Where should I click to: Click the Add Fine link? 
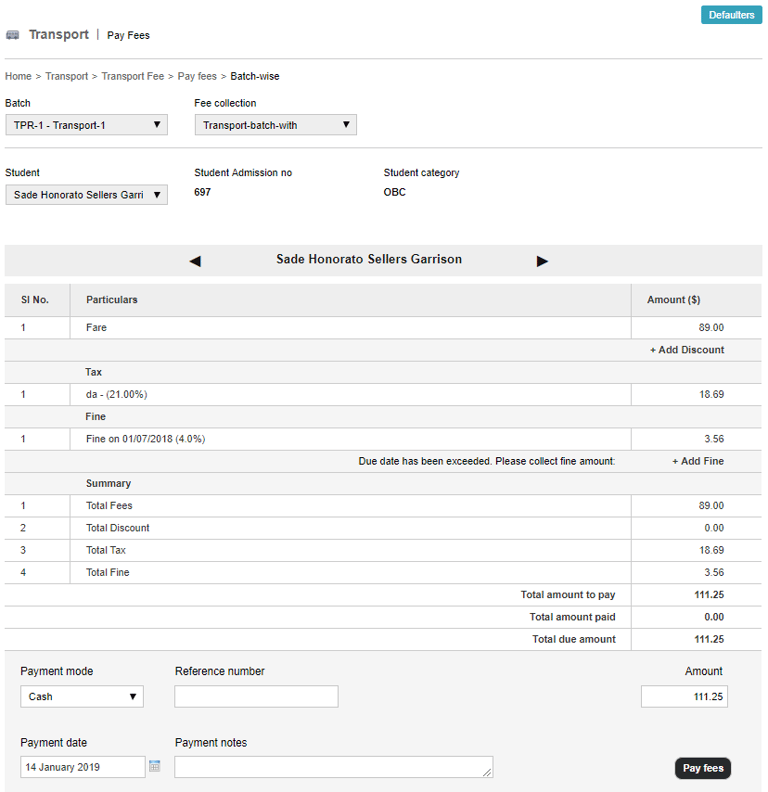coord(697,461)
